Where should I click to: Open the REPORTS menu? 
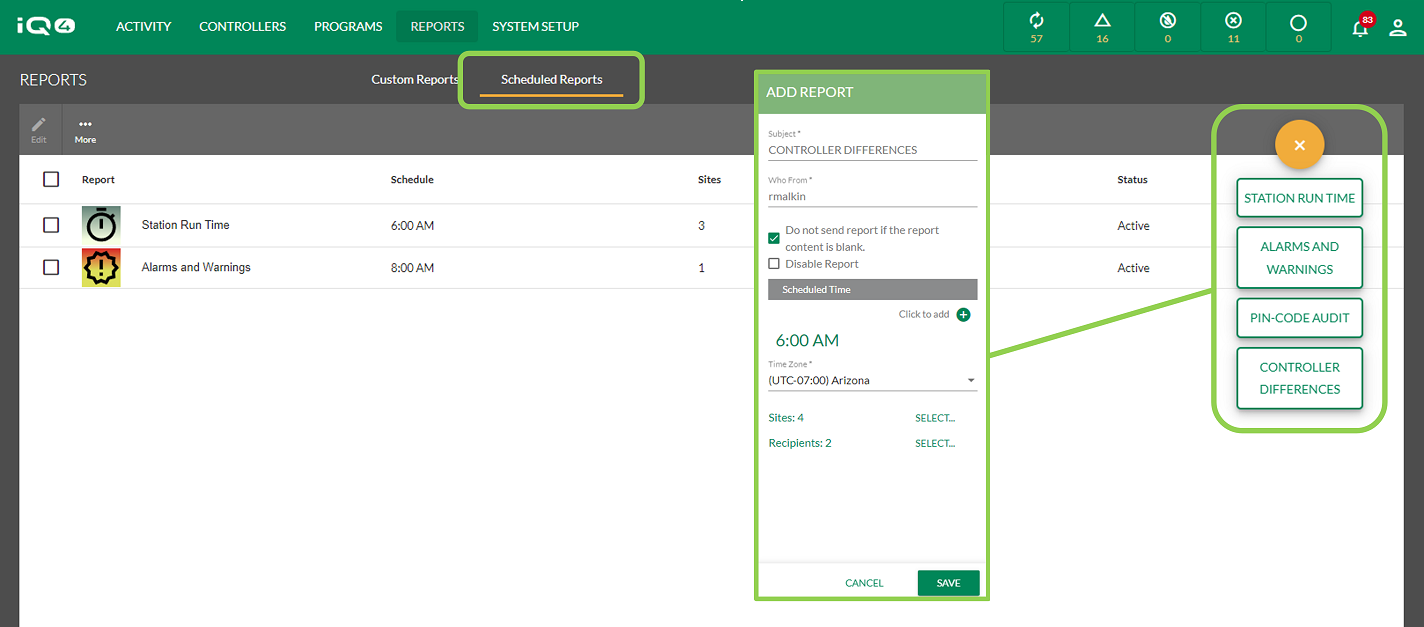[x=437, y=27]
